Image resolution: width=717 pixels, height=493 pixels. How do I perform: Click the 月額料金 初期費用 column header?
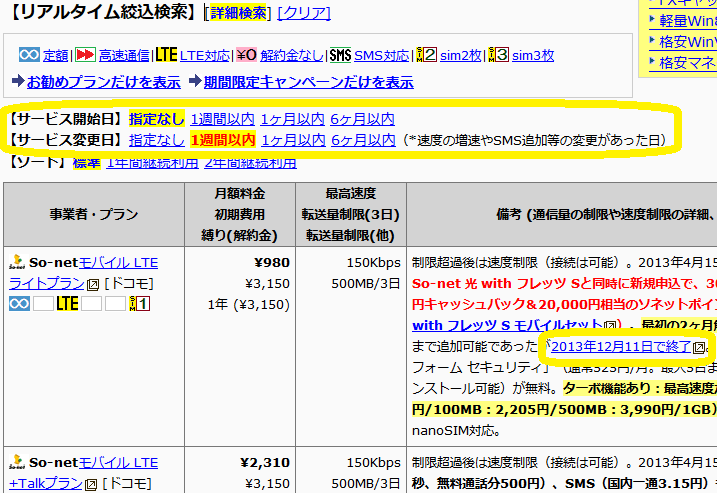(240, 214)
